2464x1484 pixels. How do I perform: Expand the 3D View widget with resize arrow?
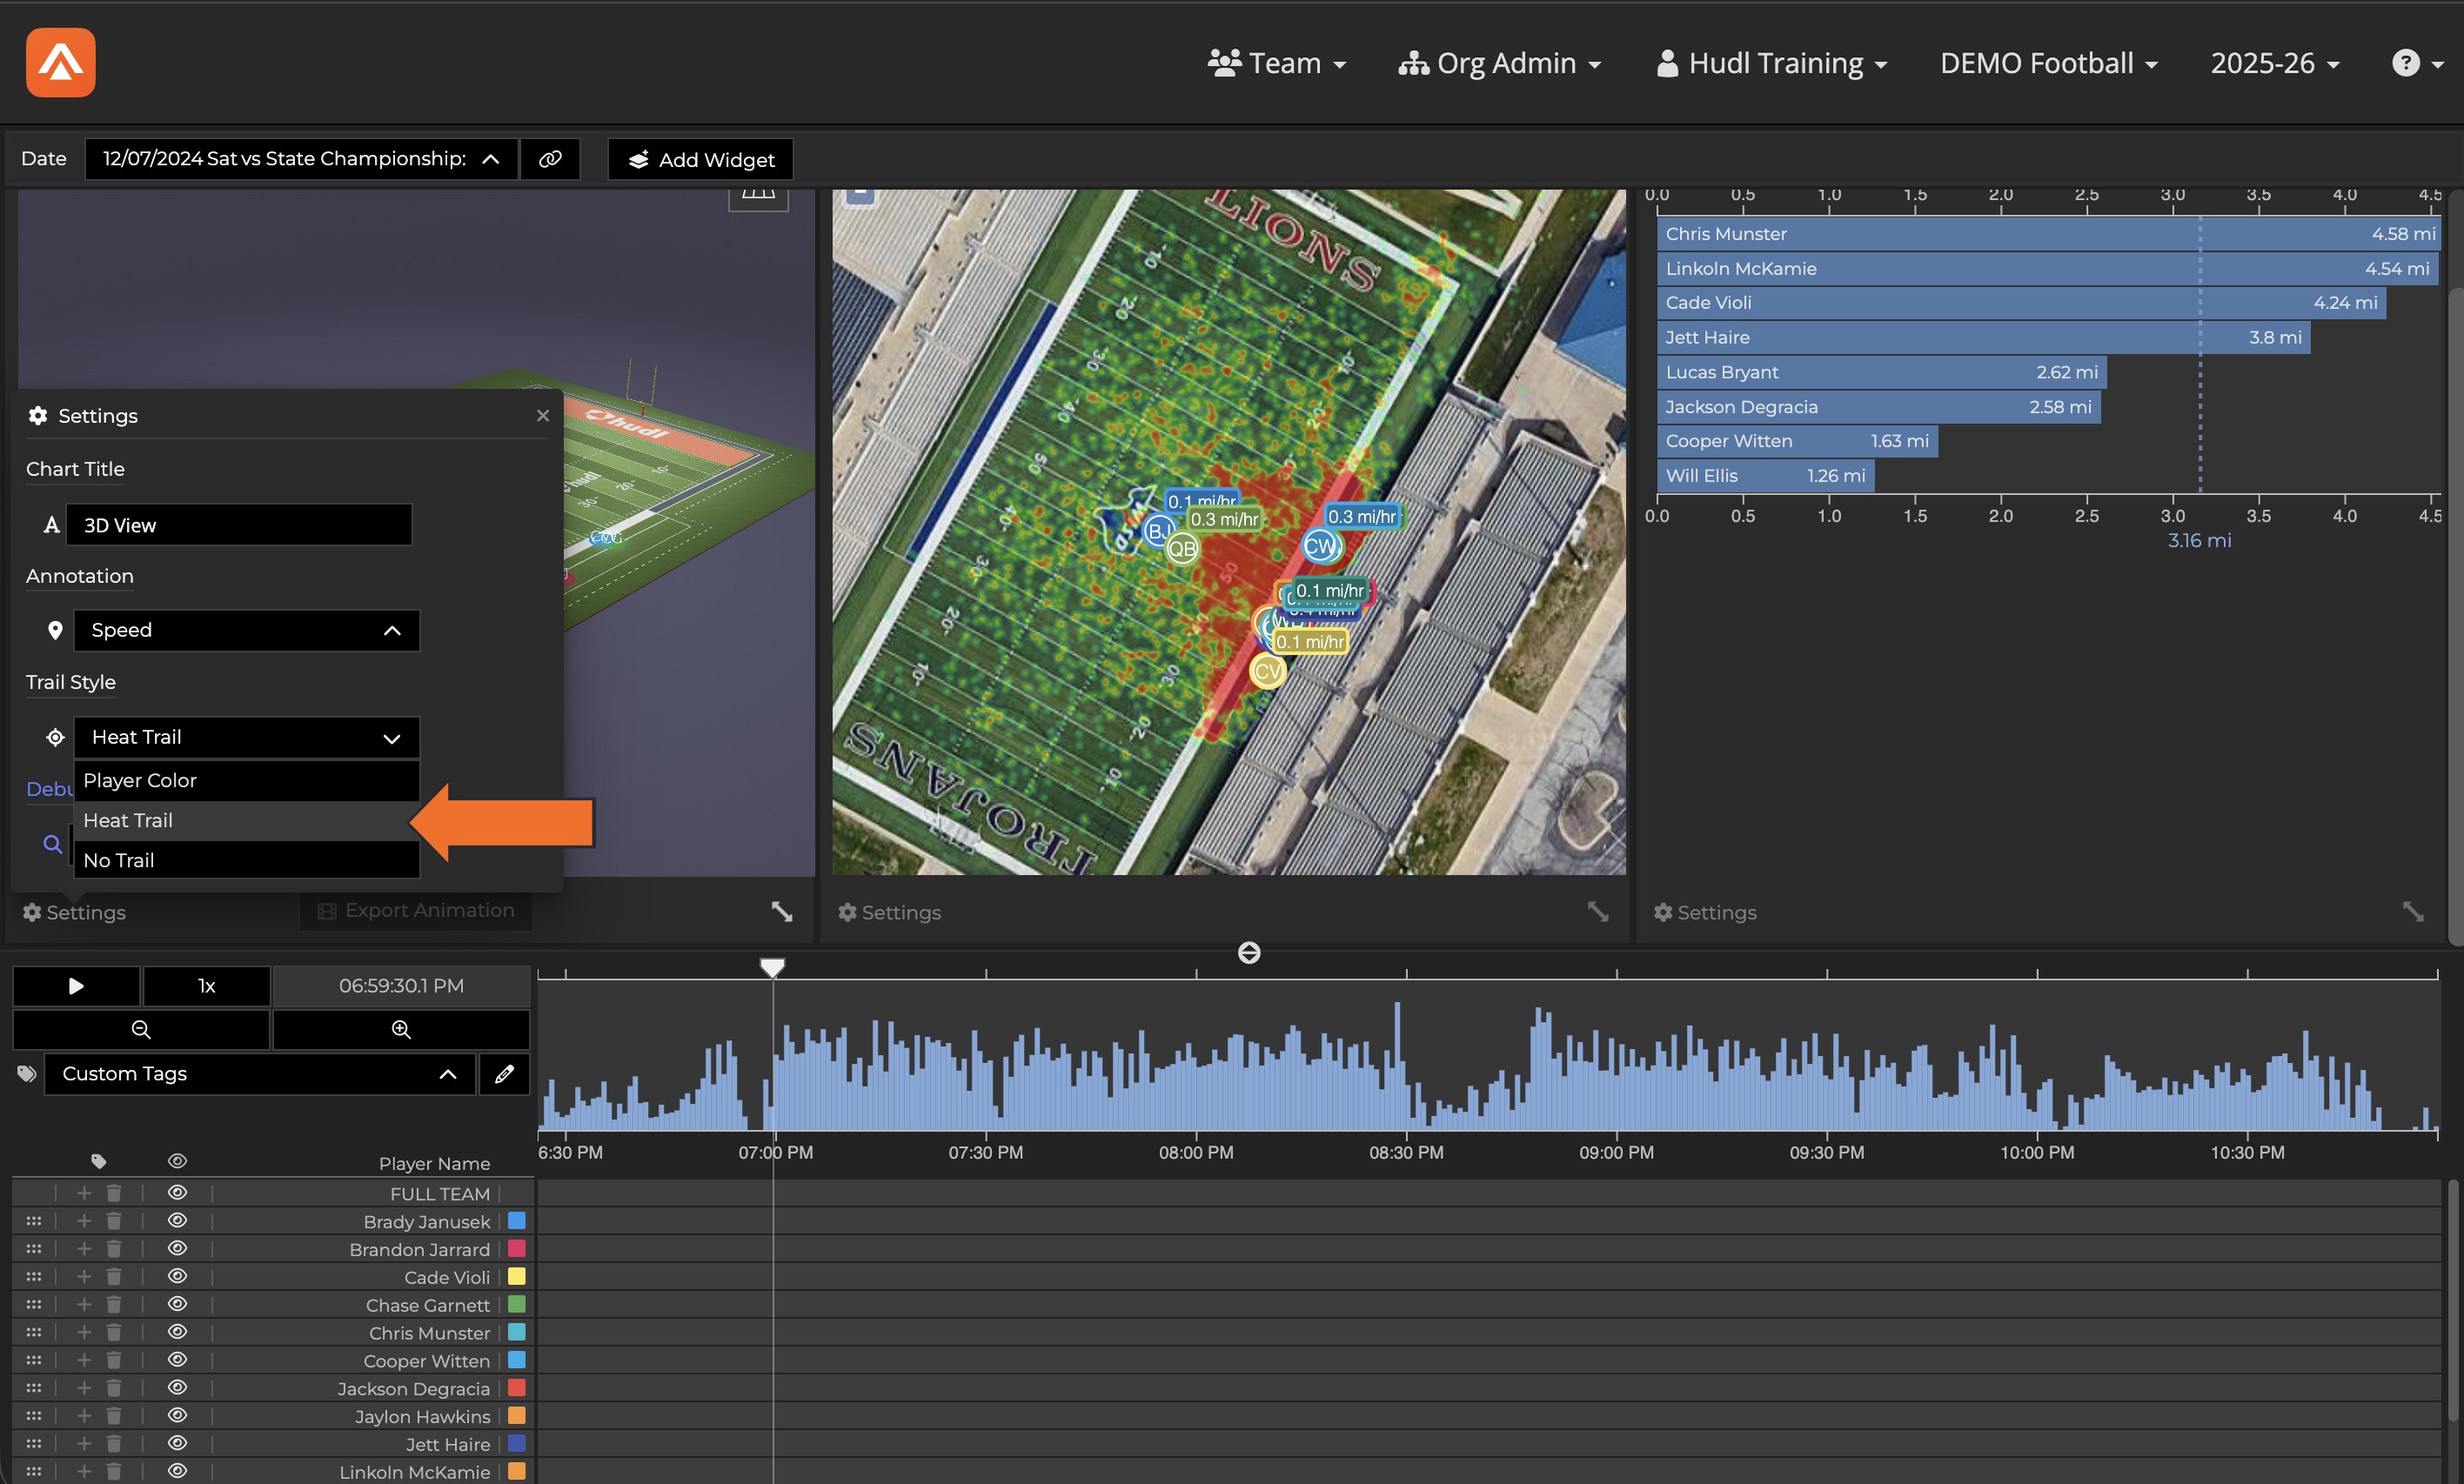(x=782, y=911)
